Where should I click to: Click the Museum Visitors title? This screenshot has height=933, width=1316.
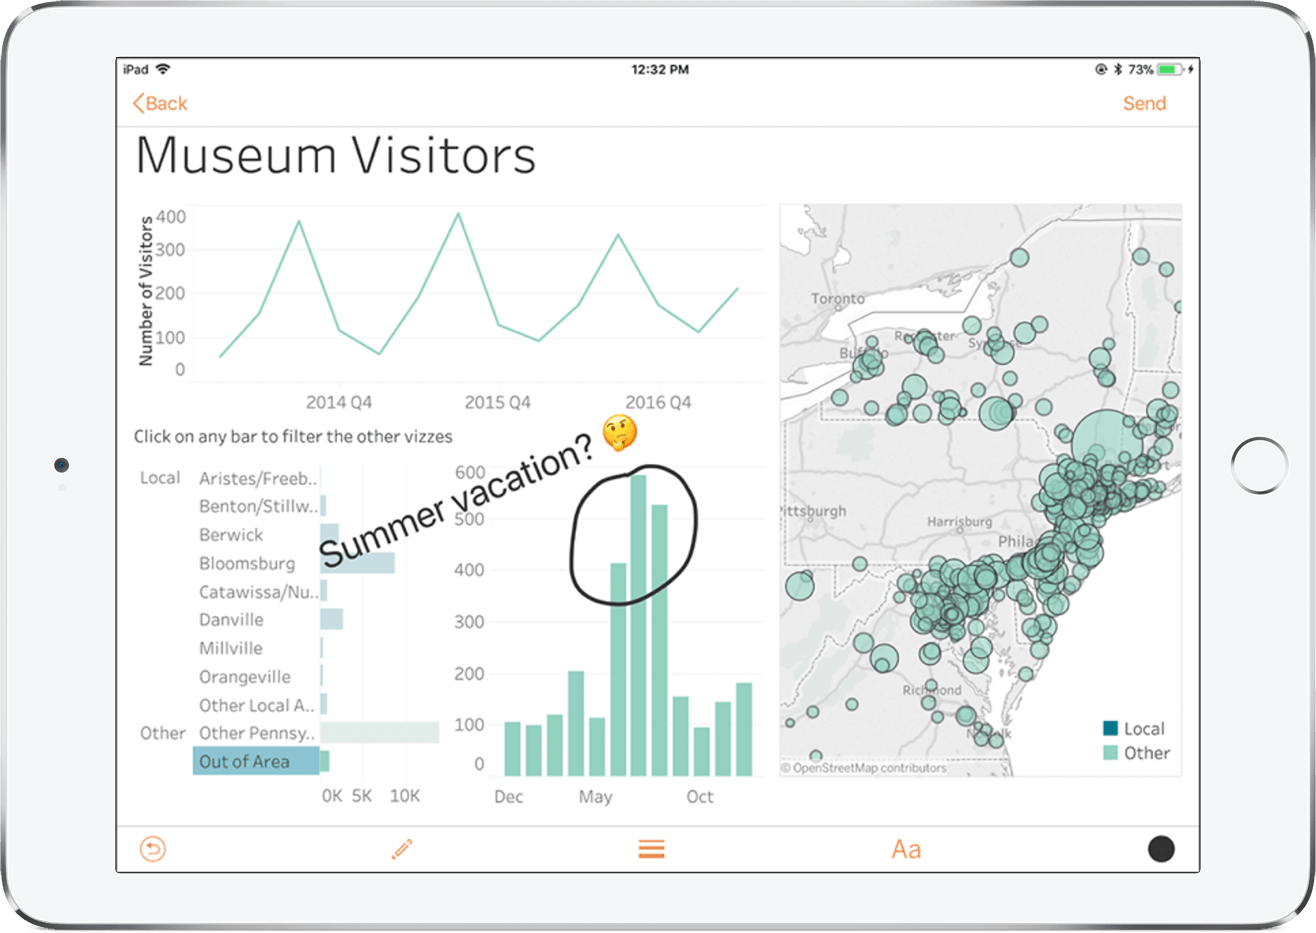(335, 156)
